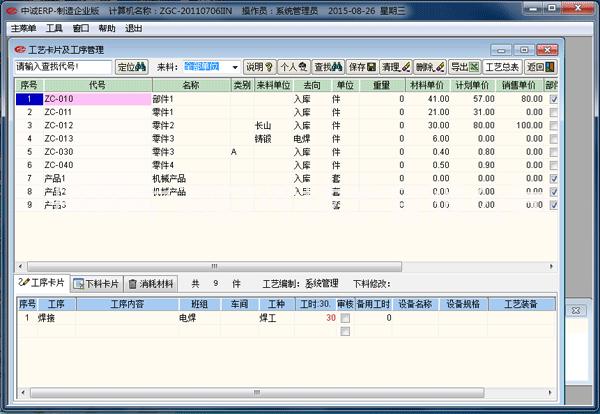Viewport: 600px width, 414px height.
Task: Click the close X on the background panel at right
Action: pyautogui.click(x=576, y=310)
